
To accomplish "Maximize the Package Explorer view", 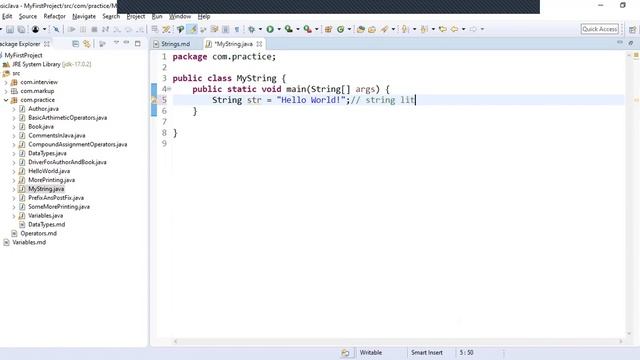I will click(138, 43).
